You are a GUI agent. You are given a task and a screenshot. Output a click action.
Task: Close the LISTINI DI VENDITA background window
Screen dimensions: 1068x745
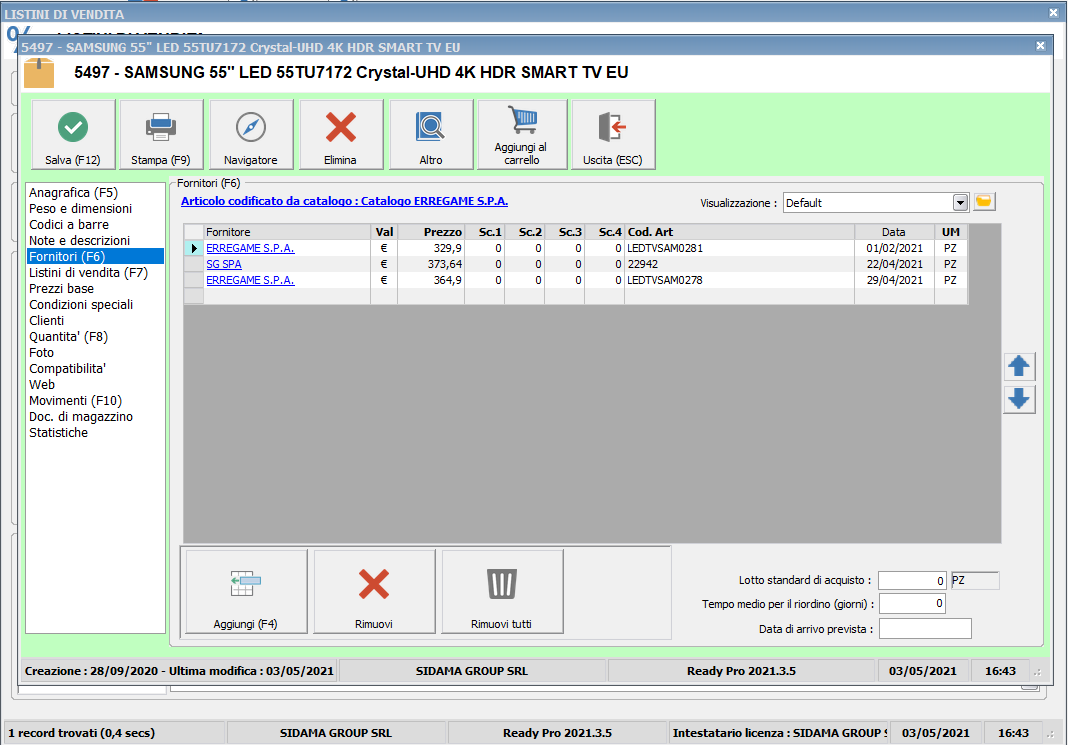pos(1053,12)
